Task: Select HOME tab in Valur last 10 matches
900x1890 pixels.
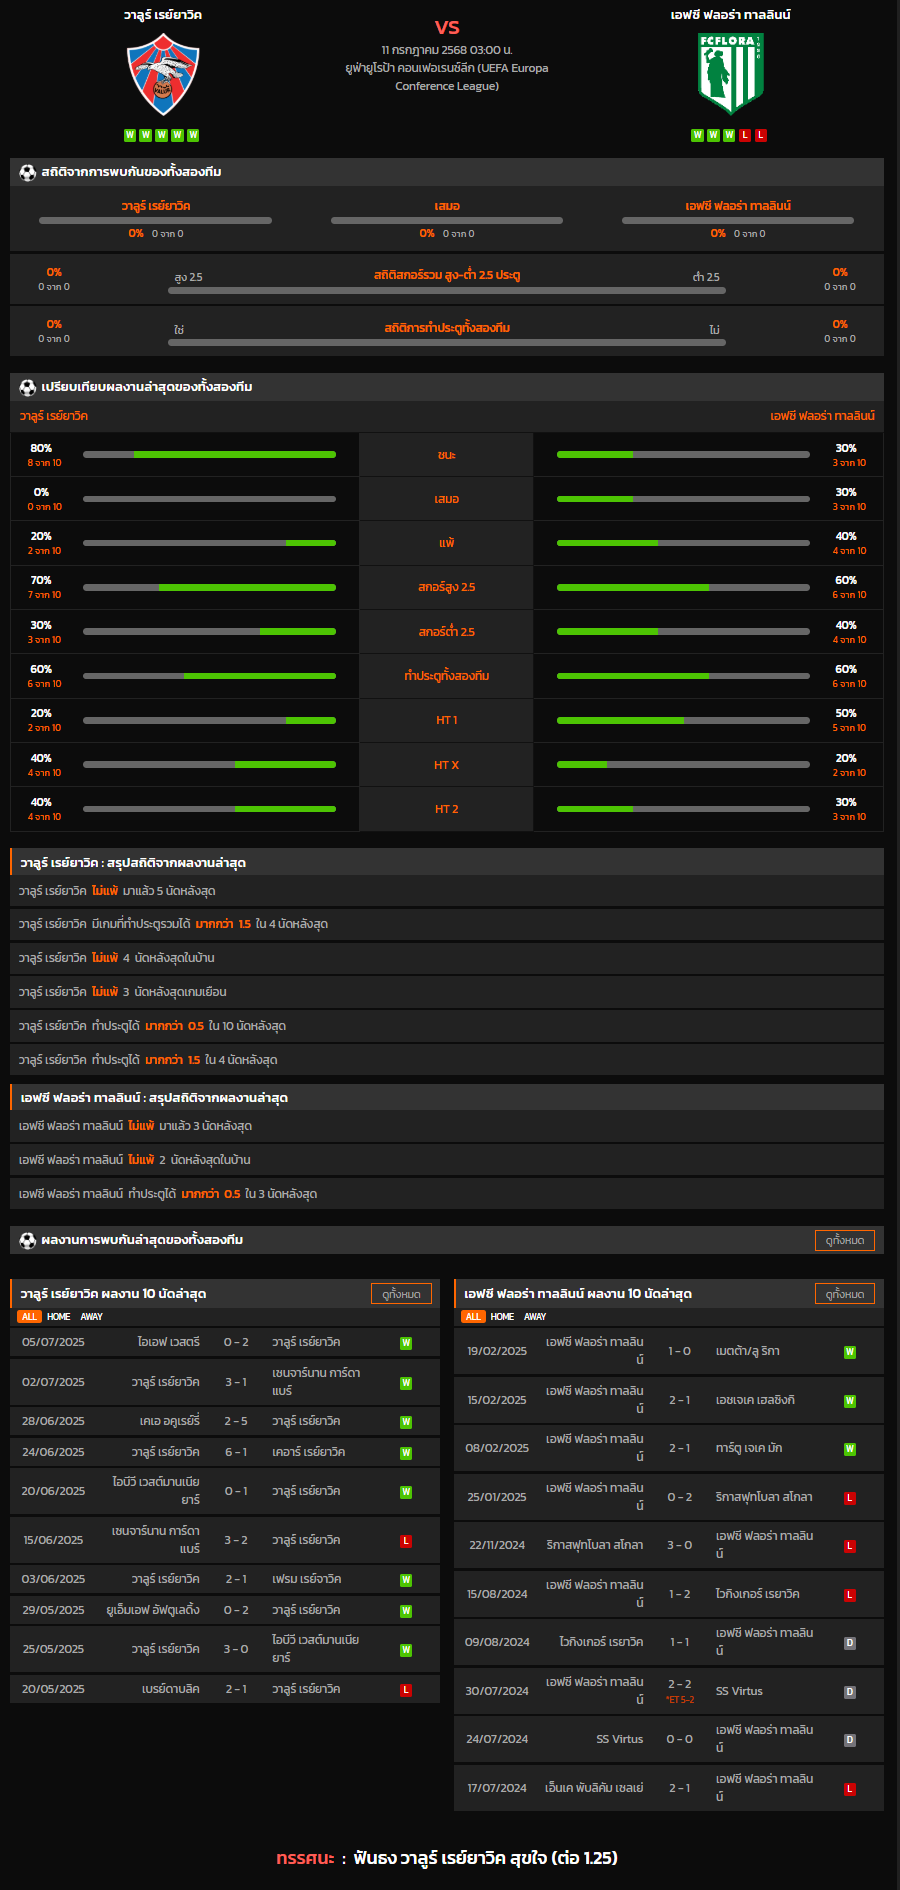Action: (x=59, y=1317)
